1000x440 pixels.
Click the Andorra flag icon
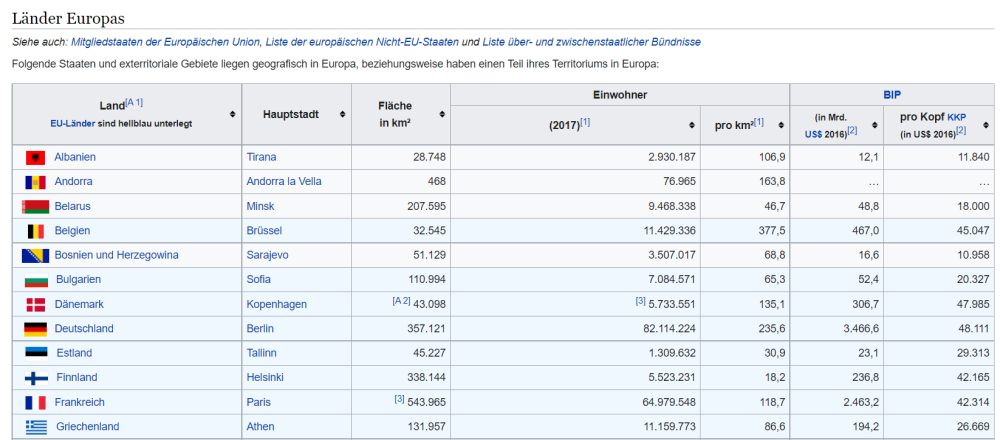tap(35, 182)
